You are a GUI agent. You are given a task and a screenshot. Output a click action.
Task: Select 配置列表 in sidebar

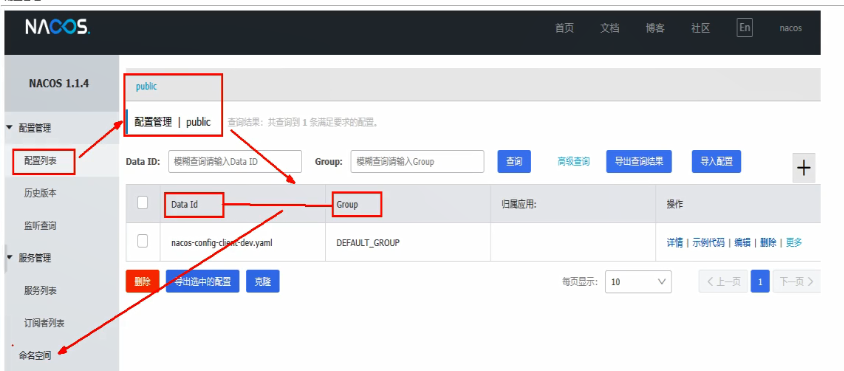pyautogui.click(x=40, y=161)
